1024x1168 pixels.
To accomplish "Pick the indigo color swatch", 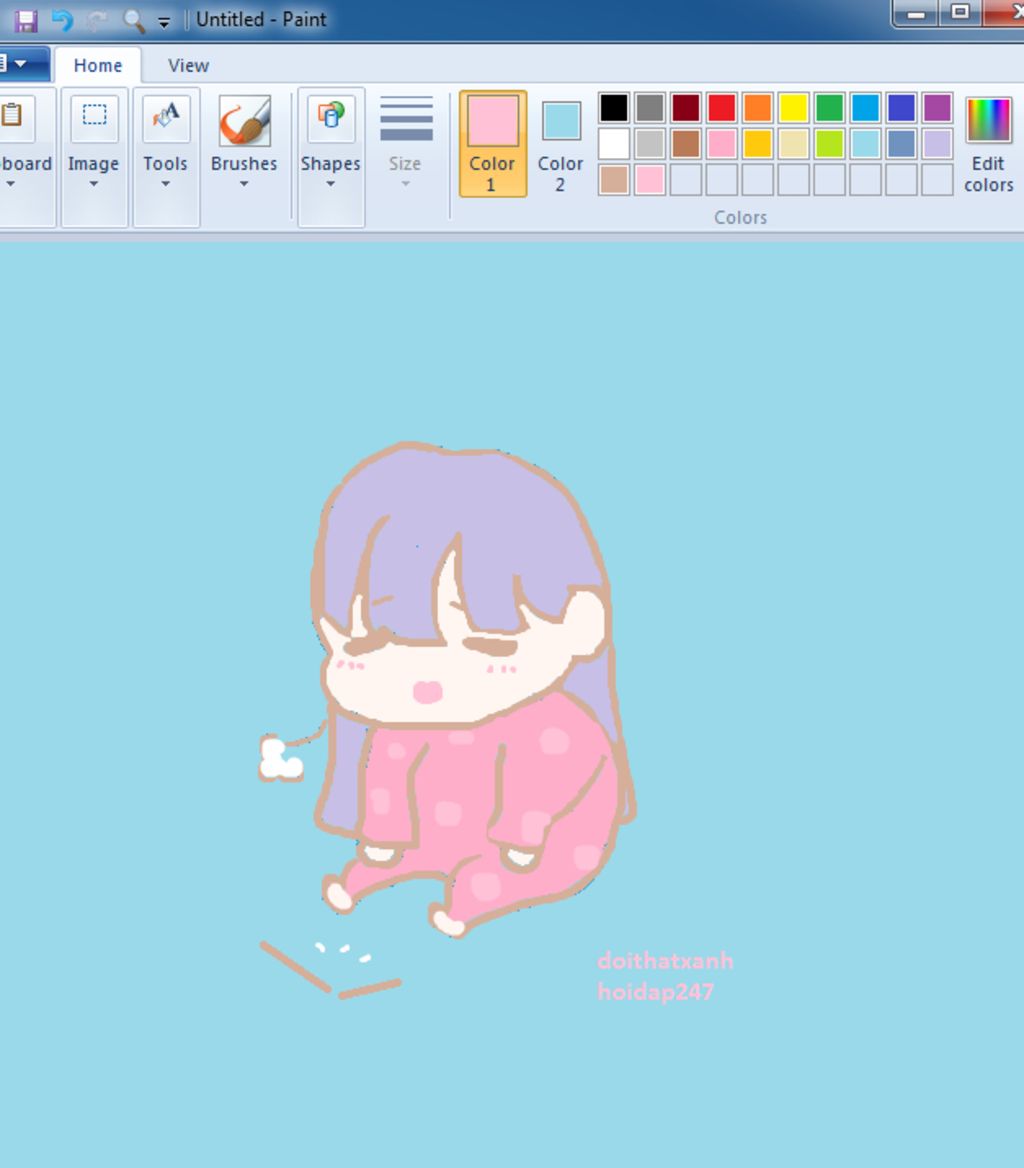I will coord(901,108).
